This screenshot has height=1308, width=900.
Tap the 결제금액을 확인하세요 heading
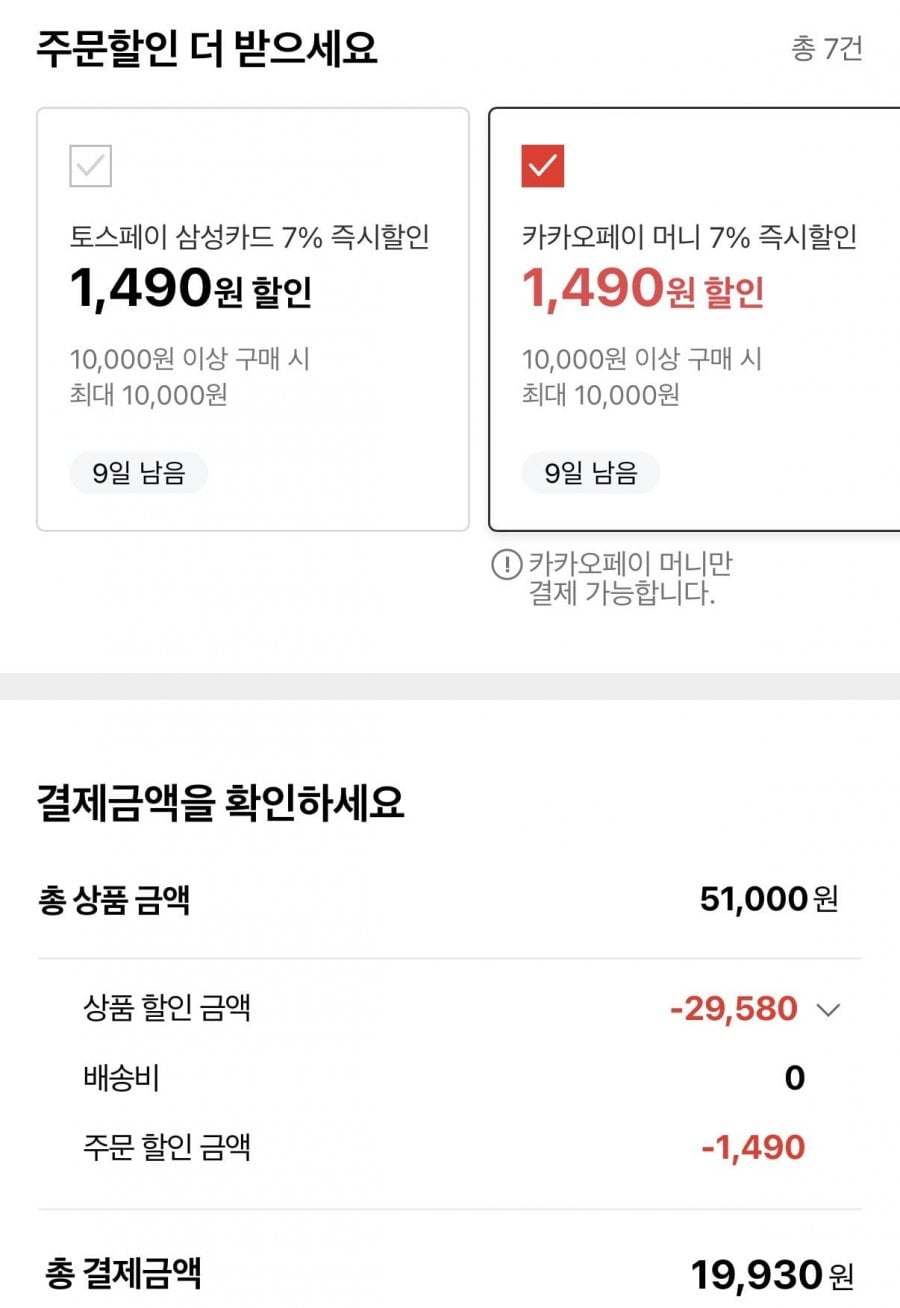coord(220,803)
